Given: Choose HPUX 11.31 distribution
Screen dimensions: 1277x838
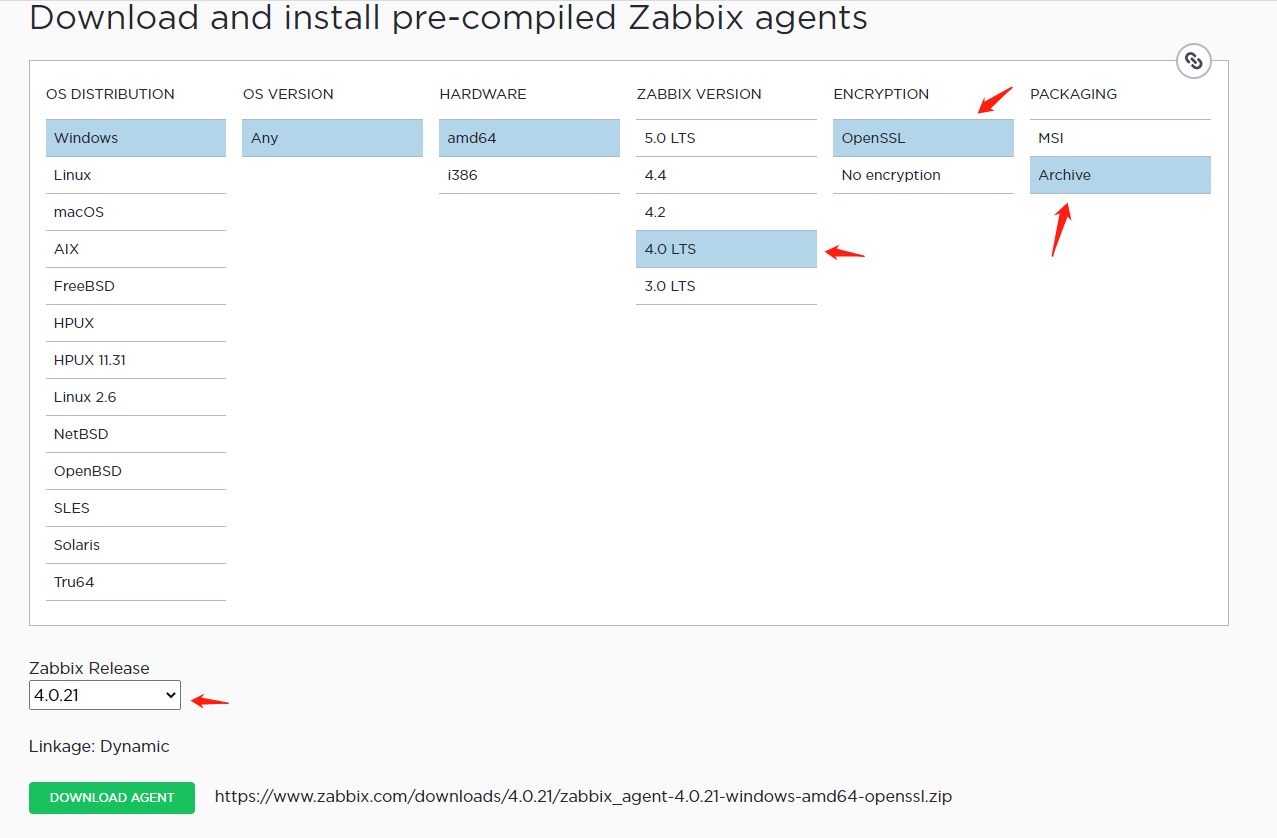Looking at the screenshot, I should (x=135, y=360).
